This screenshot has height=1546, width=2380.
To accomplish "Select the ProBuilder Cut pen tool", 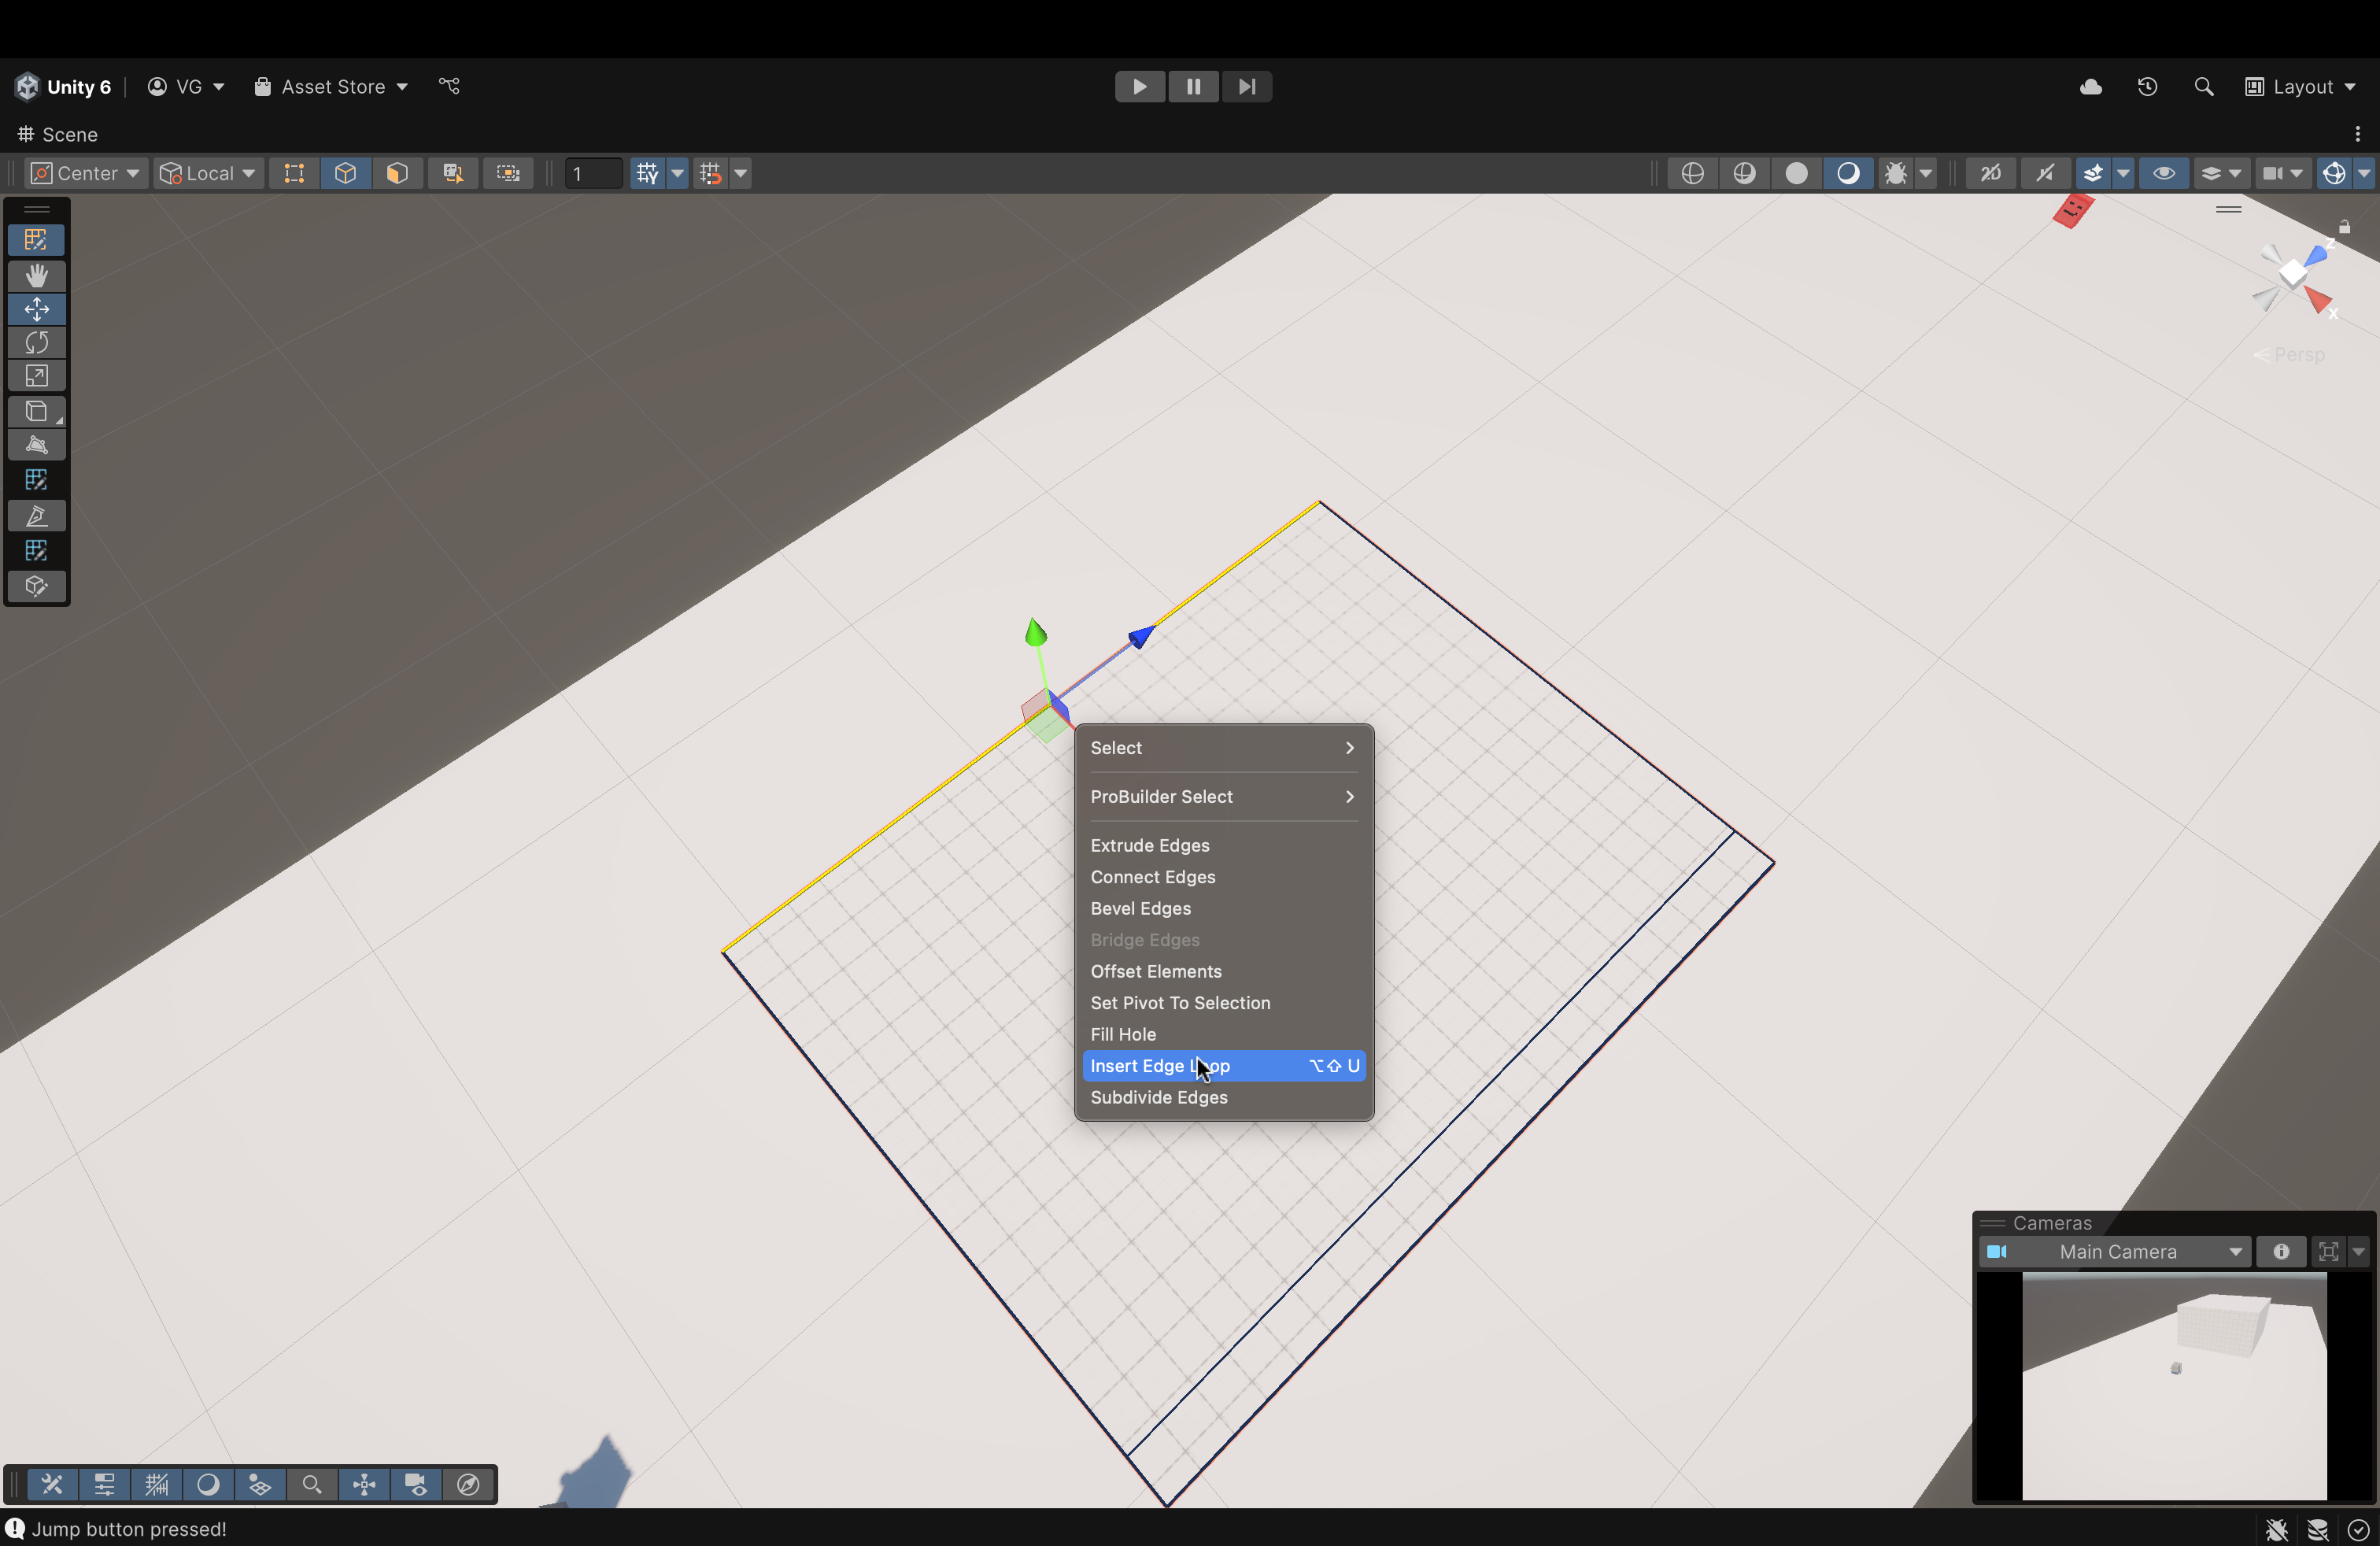I will [x=36, y=516].
